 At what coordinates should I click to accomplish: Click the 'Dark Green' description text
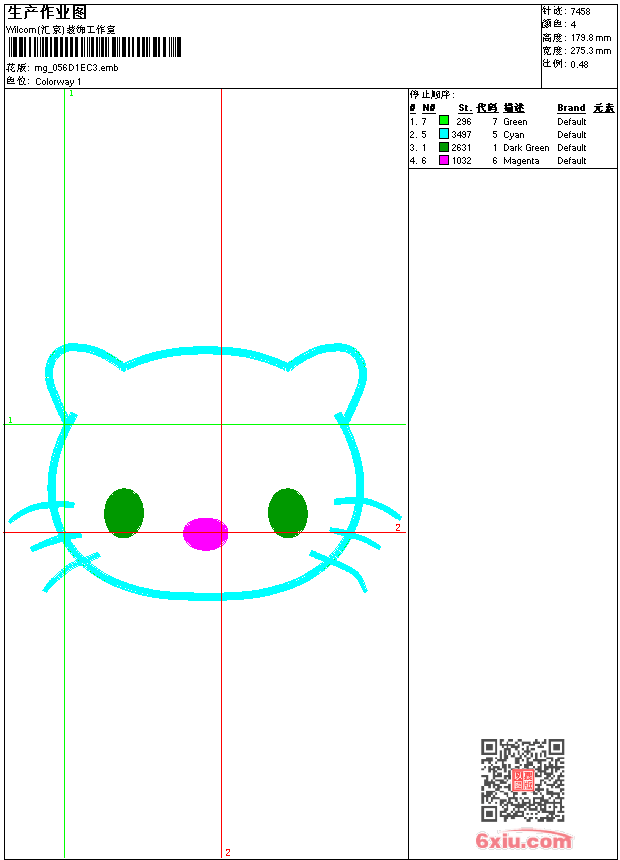point(526,148)
